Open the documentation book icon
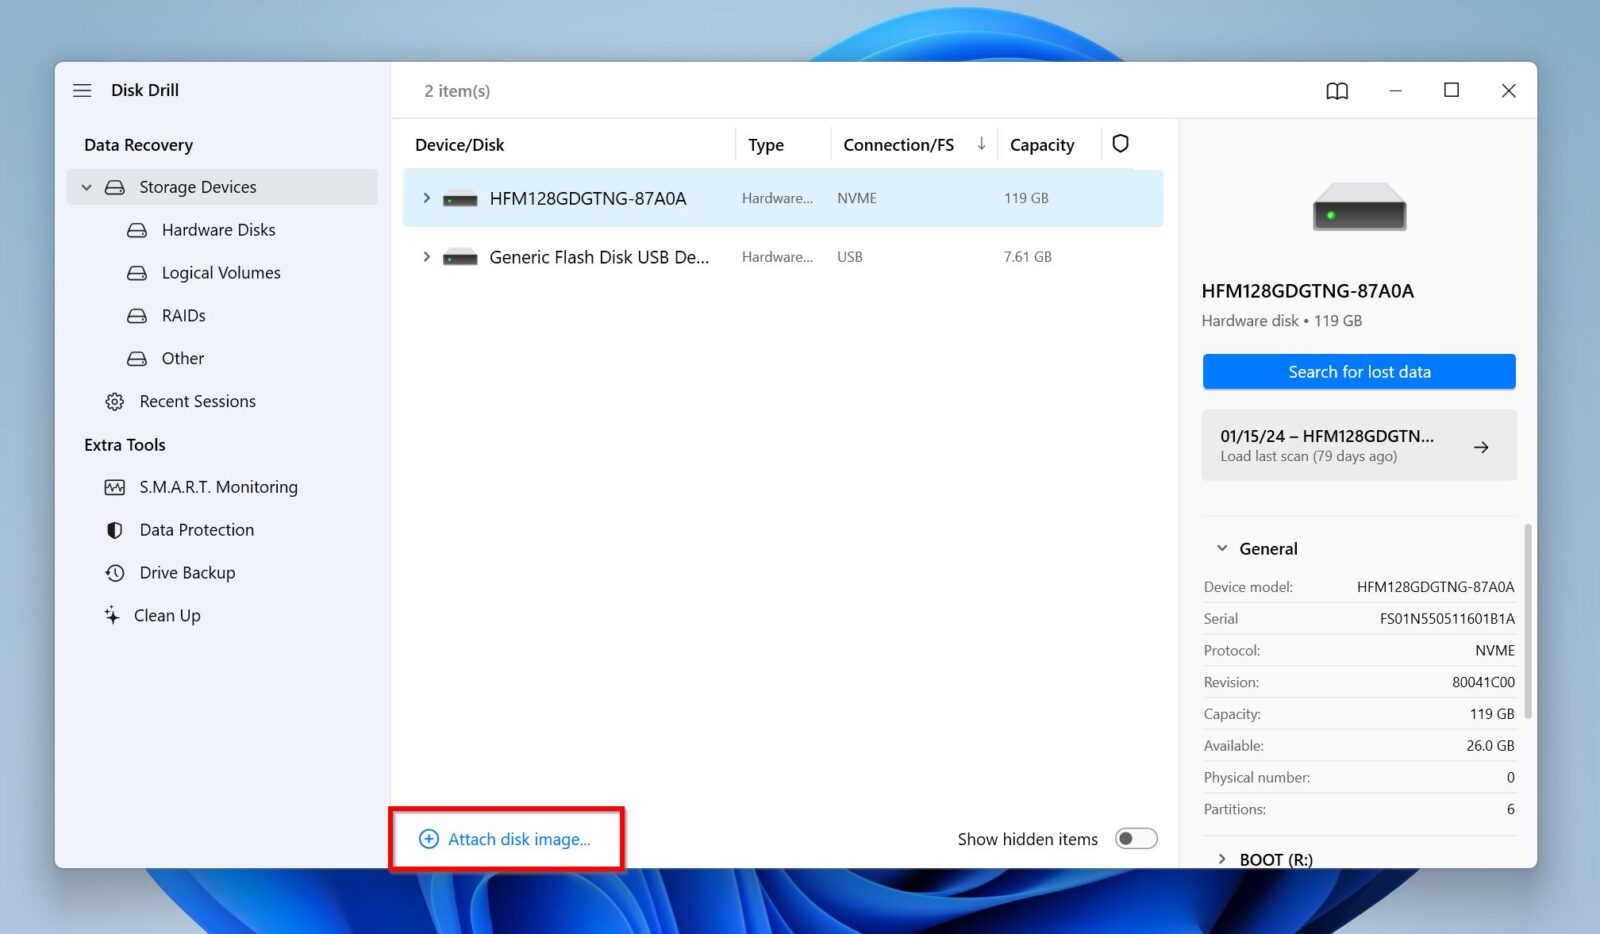Viewport: 1600px width, 934px height. [x=1336, y=90]
